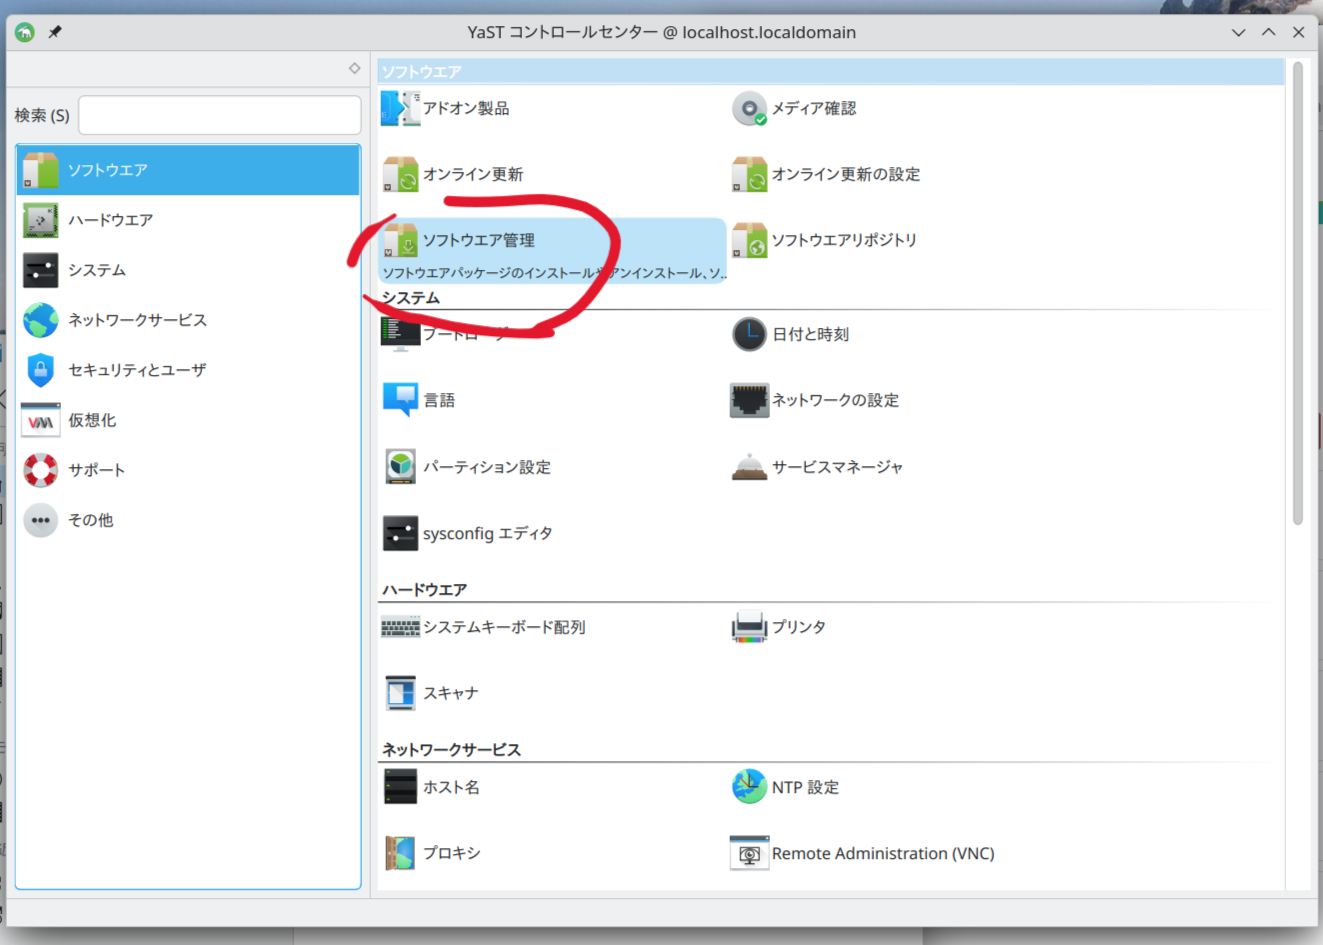
Task: Focus the 検索 search field
Action: pos(220,115)
